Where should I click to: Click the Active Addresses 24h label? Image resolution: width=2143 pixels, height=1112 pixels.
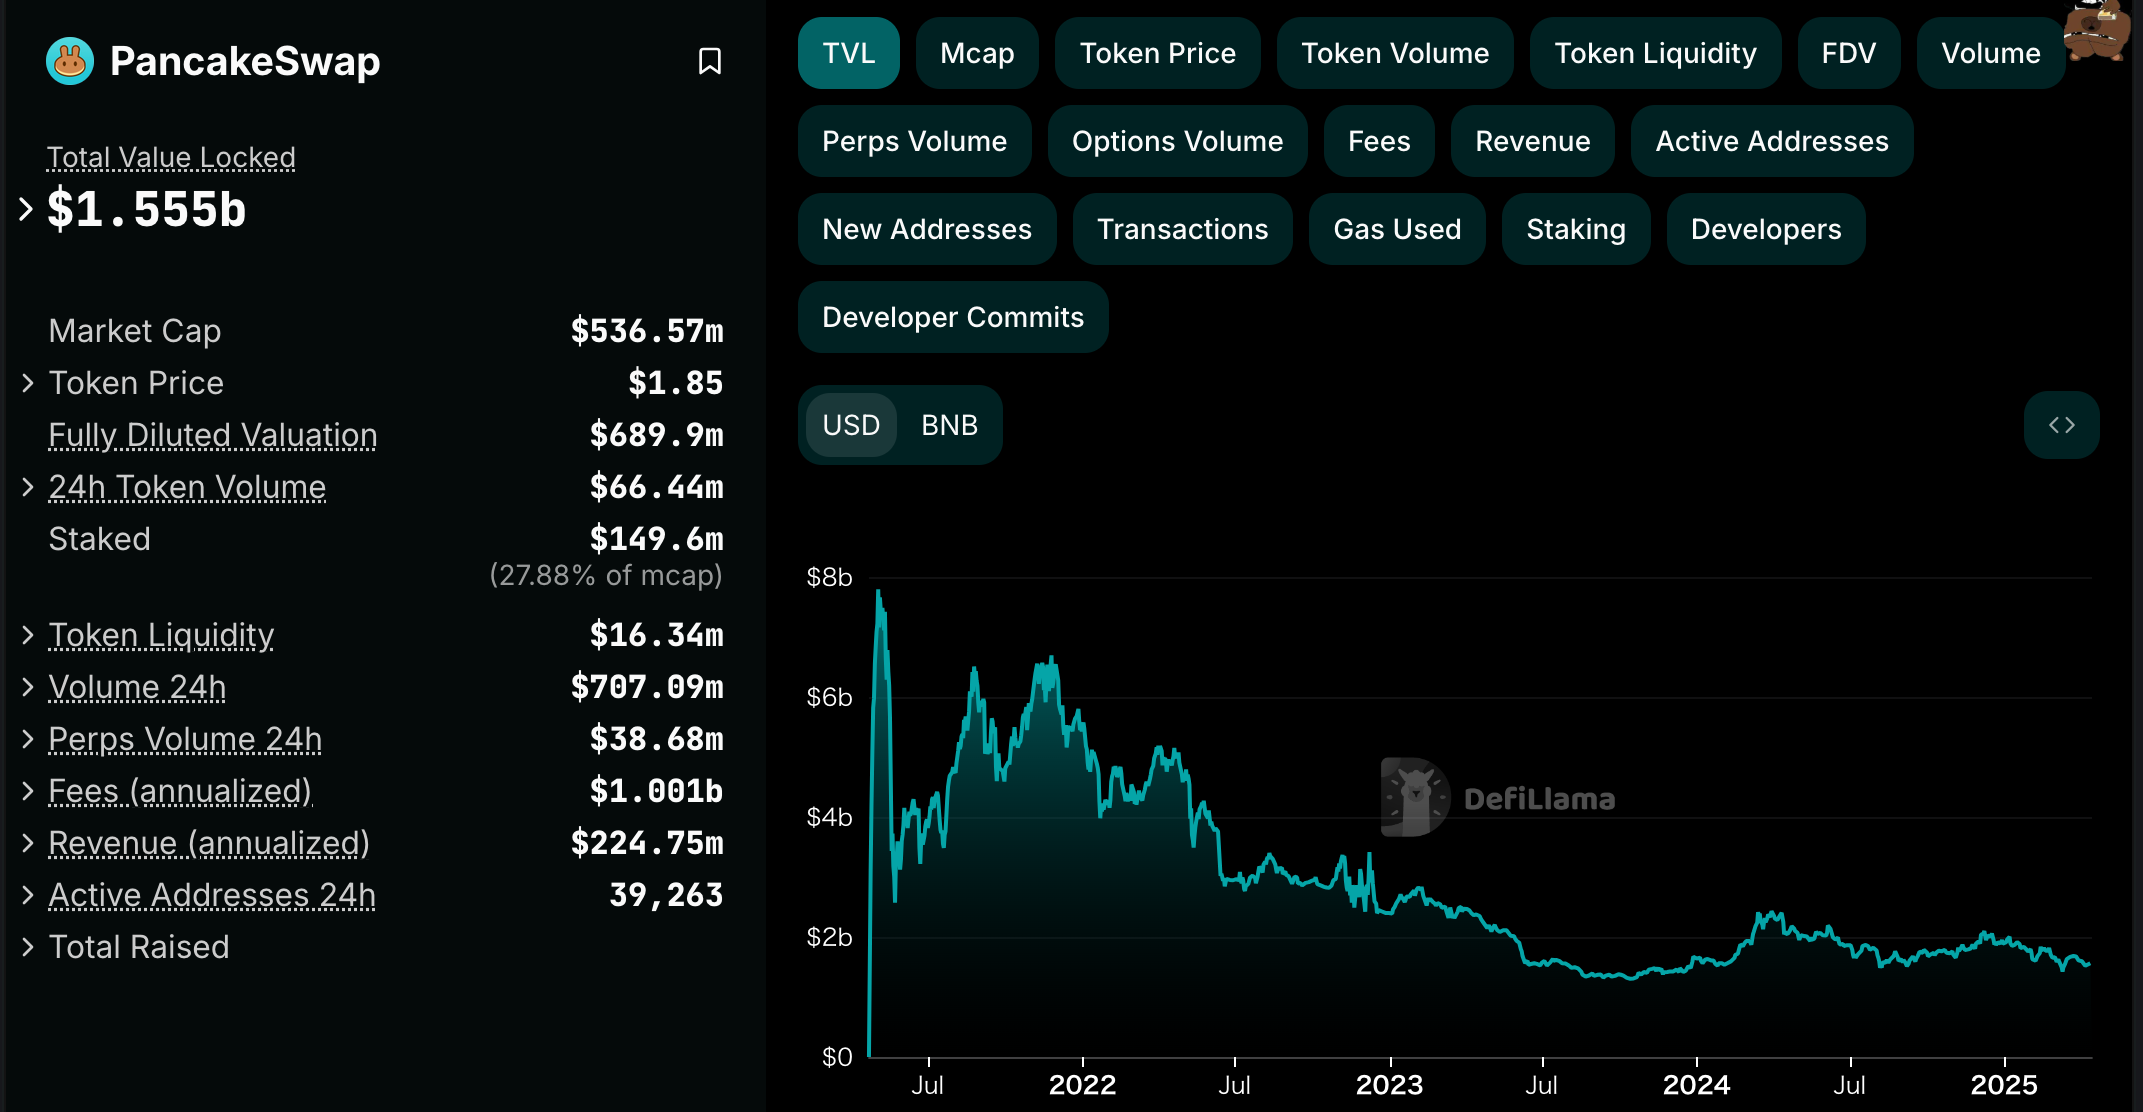point(212,895)
